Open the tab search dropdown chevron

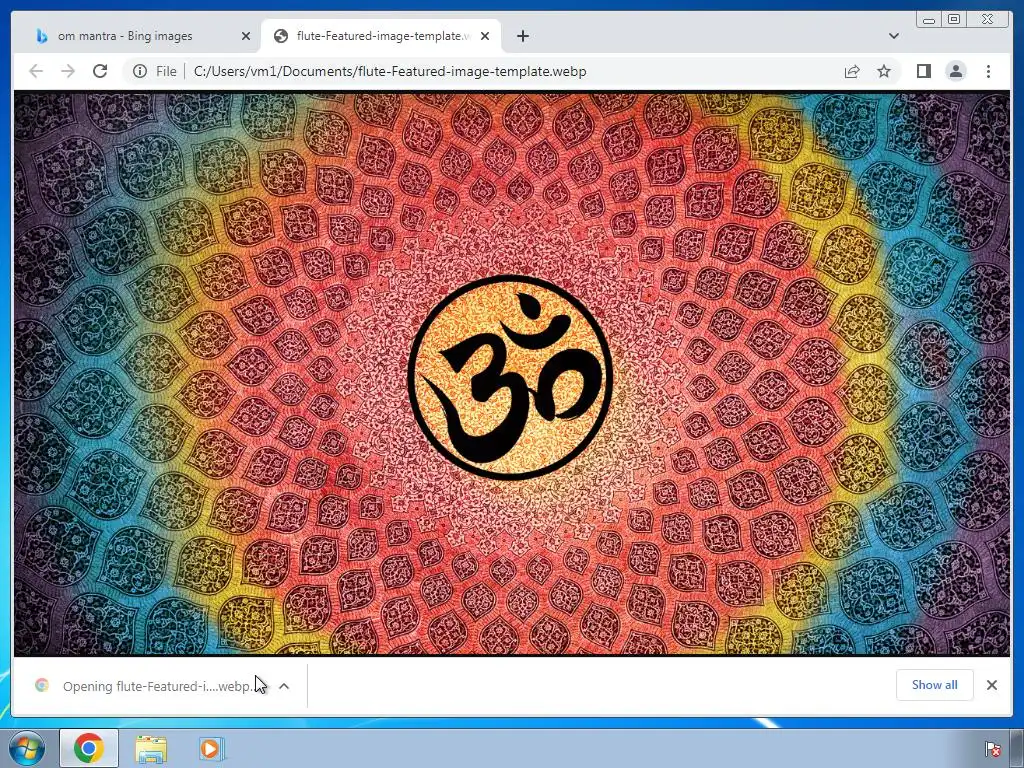click(894, 36)
